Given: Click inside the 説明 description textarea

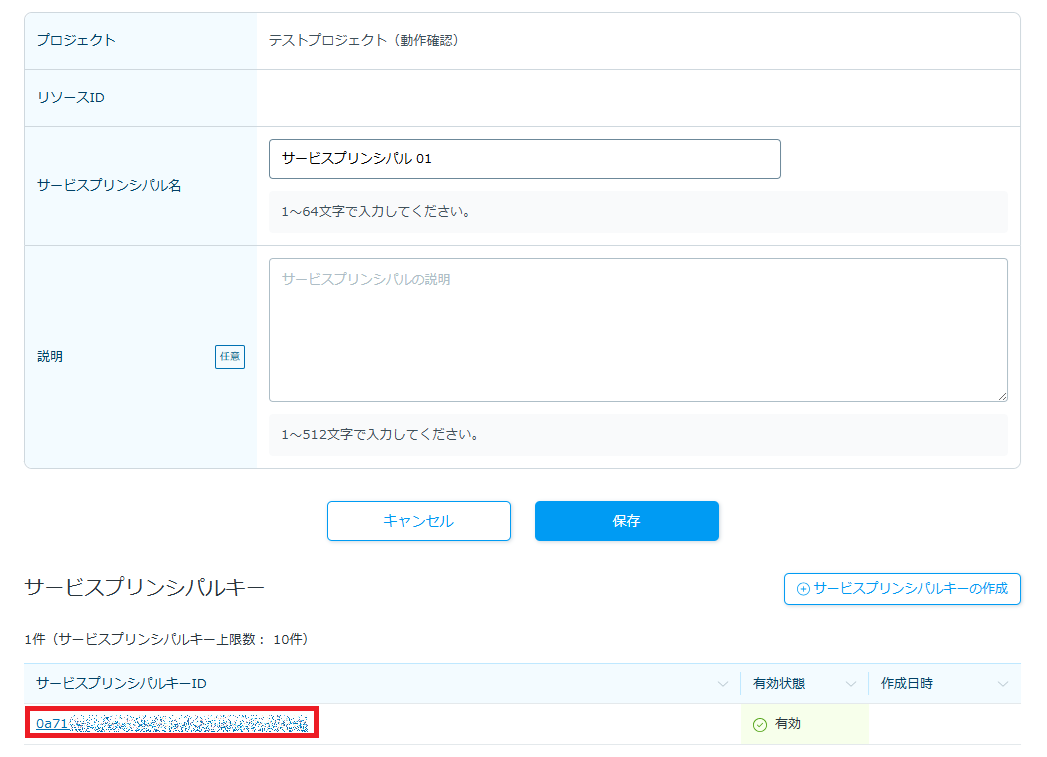Looking at the screenshot, I should coord(638,330).
